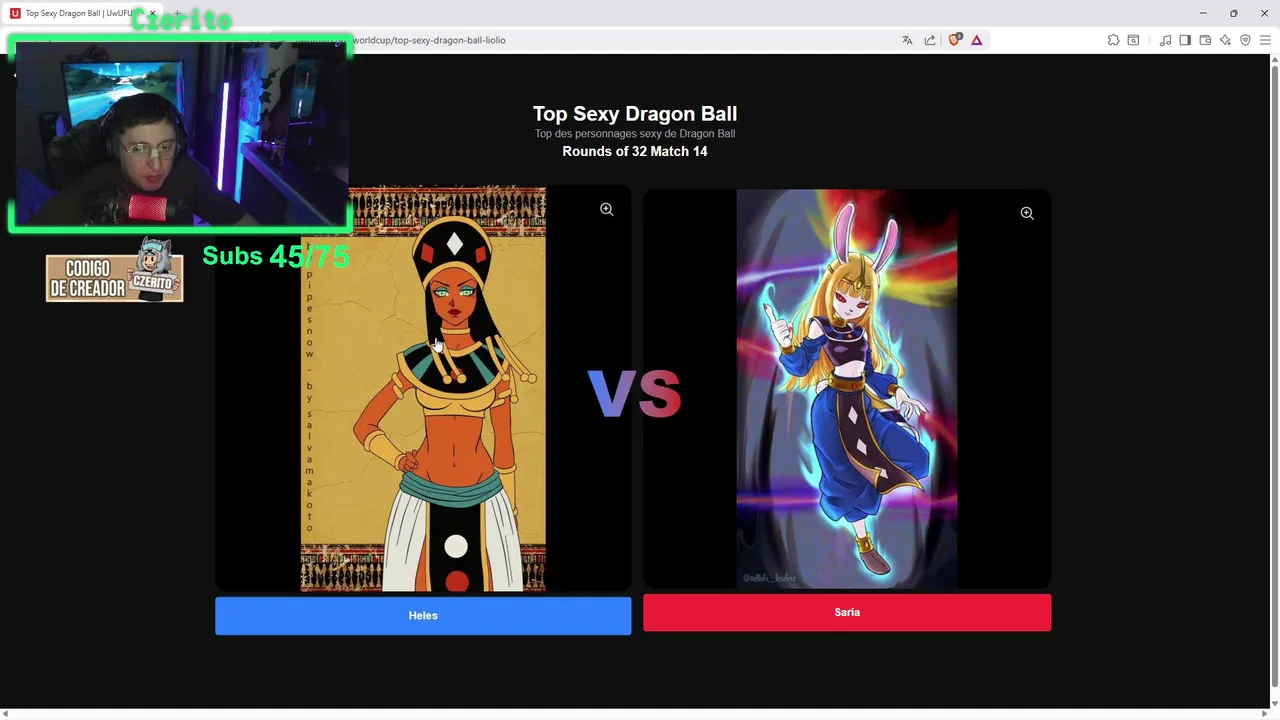1280x720 pixels.
Task: Open Leo AI sparkle icon
Action: click(x=1225, y=40)
